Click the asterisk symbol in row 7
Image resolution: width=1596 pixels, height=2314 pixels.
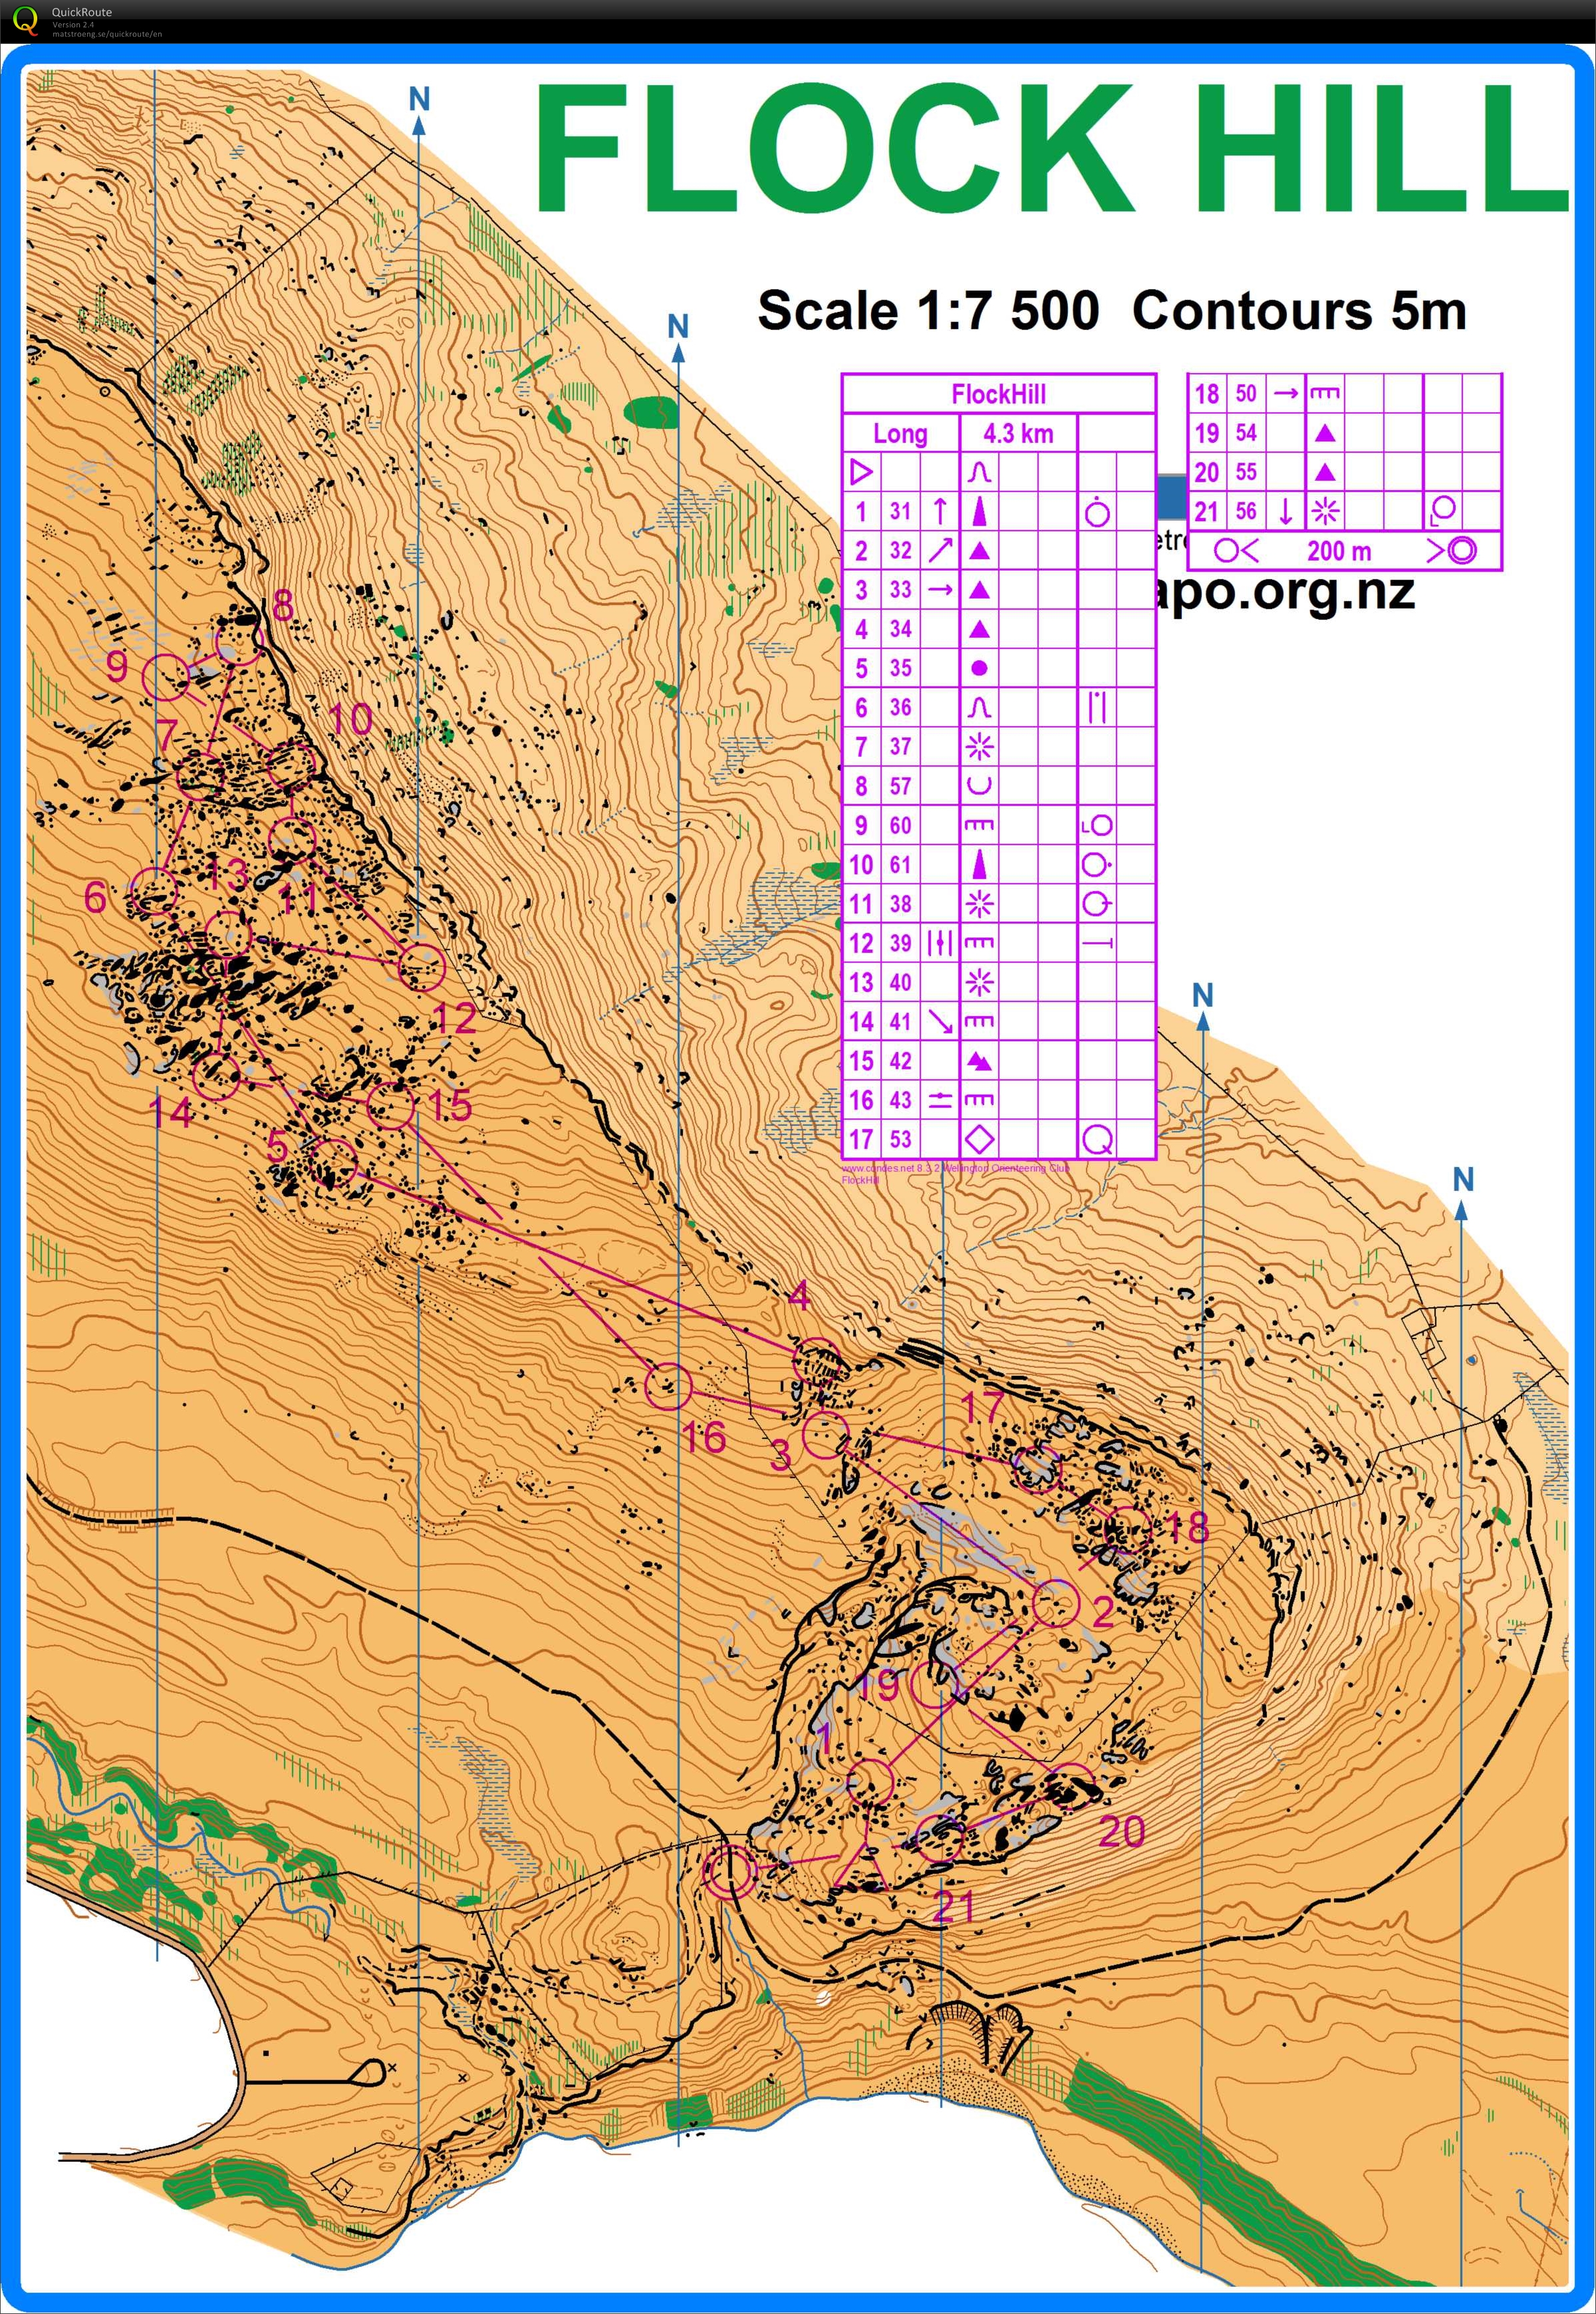979,746
